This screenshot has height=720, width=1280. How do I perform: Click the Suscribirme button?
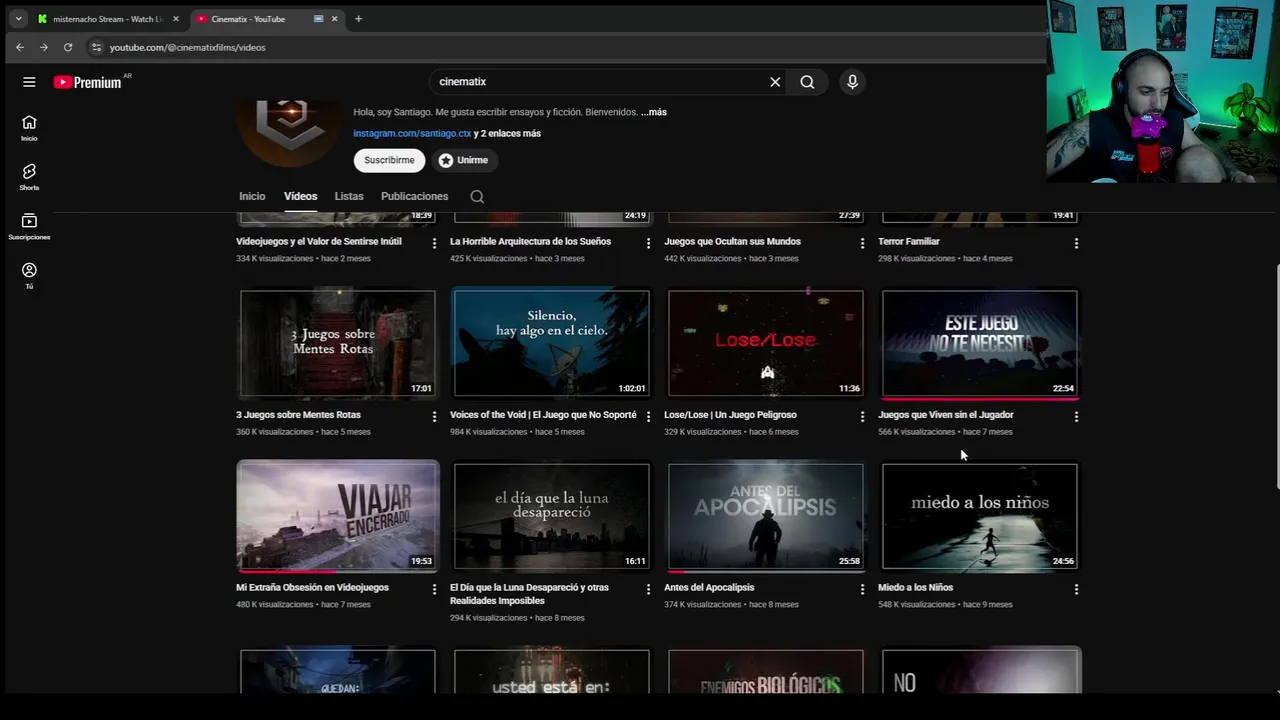point(389,160)
